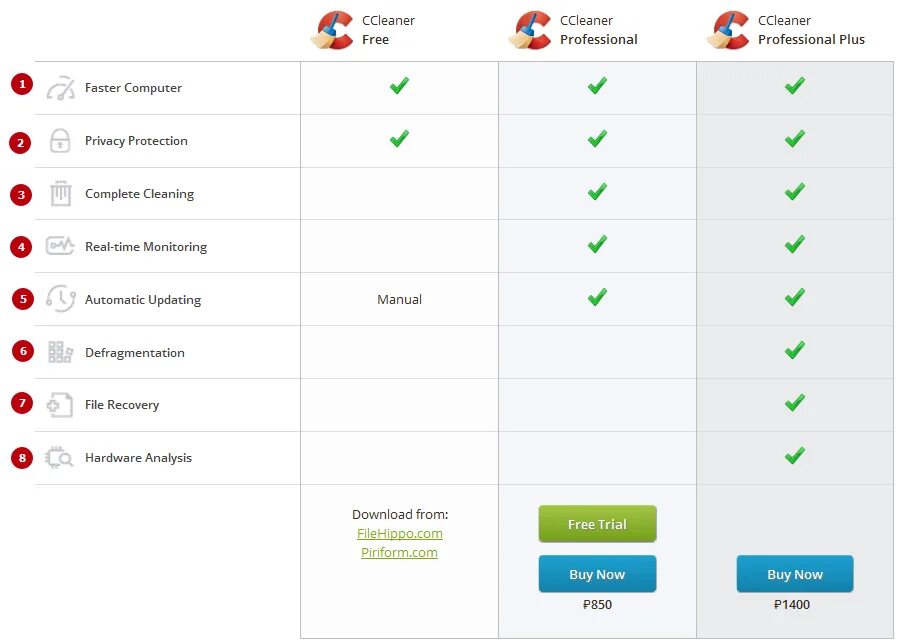Click the CCleaner Free logo icon

[x=332, y=30]
